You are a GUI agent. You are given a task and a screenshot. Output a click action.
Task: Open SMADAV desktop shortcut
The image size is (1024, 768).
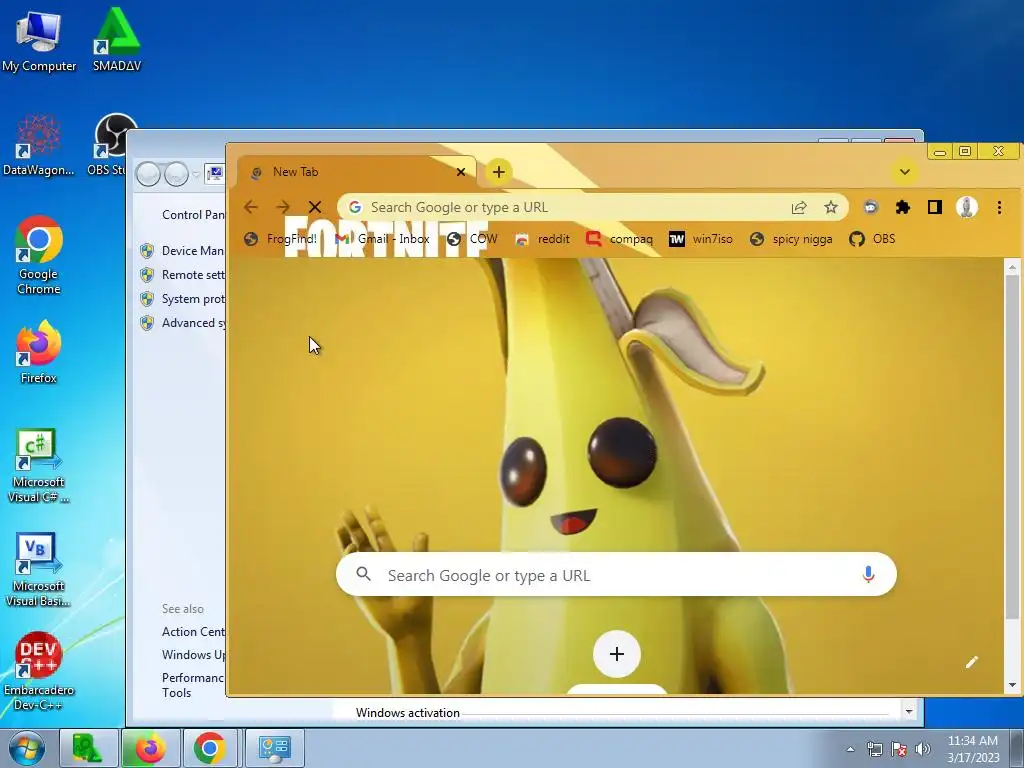pos(116,40)
